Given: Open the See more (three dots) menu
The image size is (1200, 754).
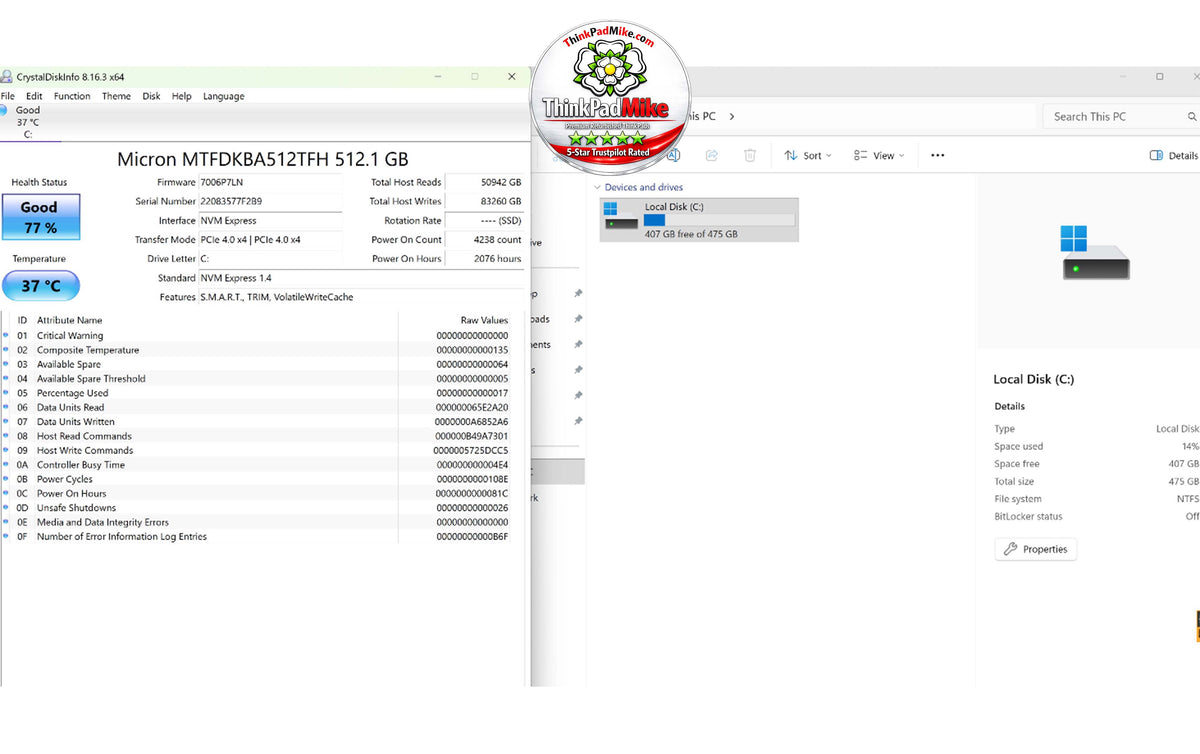Looking at the screenshot, I should tap(937, 155).
